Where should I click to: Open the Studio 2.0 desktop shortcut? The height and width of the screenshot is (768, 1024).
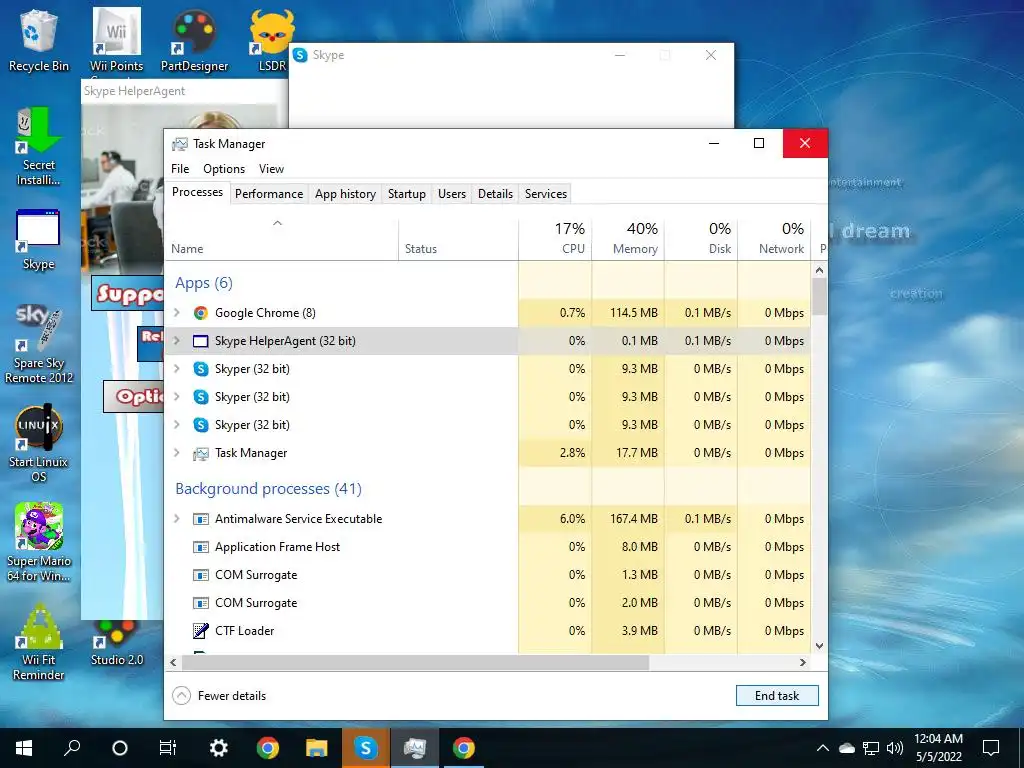coord(116,644)
